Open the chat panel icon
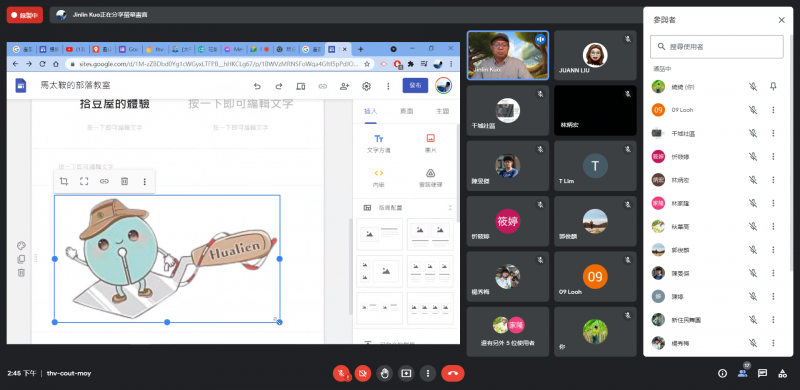Screen dimensions: 800x390 click(762, 373)
